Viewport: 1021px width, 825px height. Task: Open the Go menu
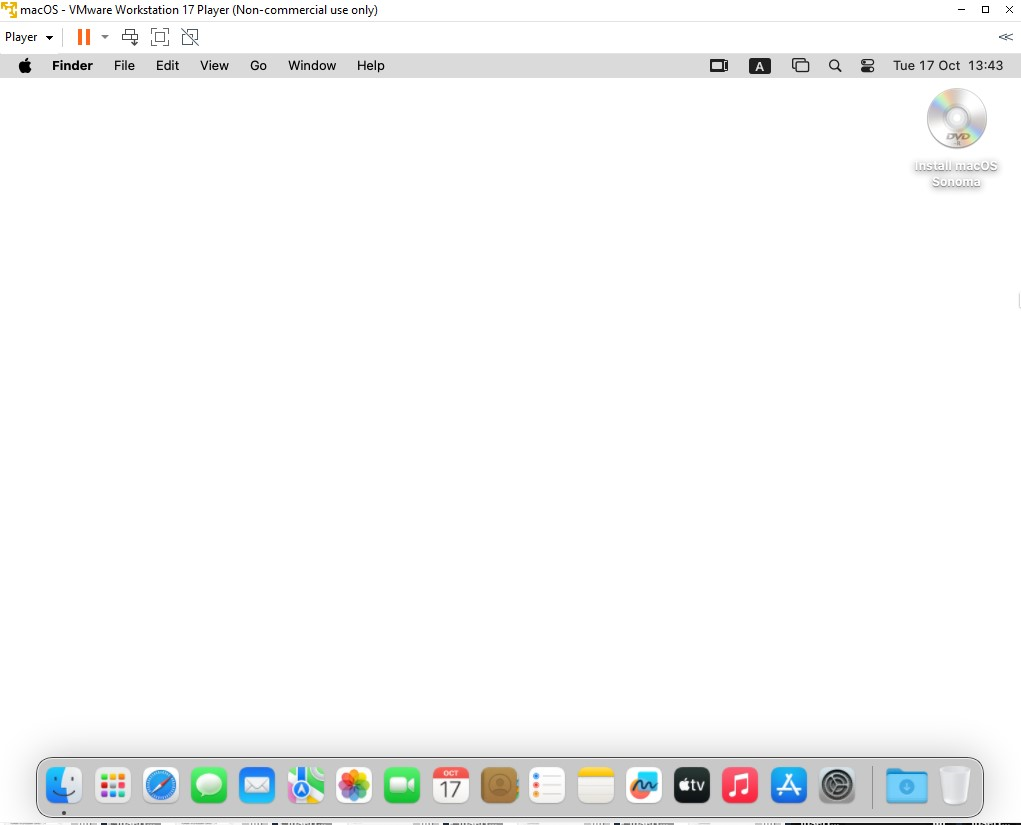(258, 66)
